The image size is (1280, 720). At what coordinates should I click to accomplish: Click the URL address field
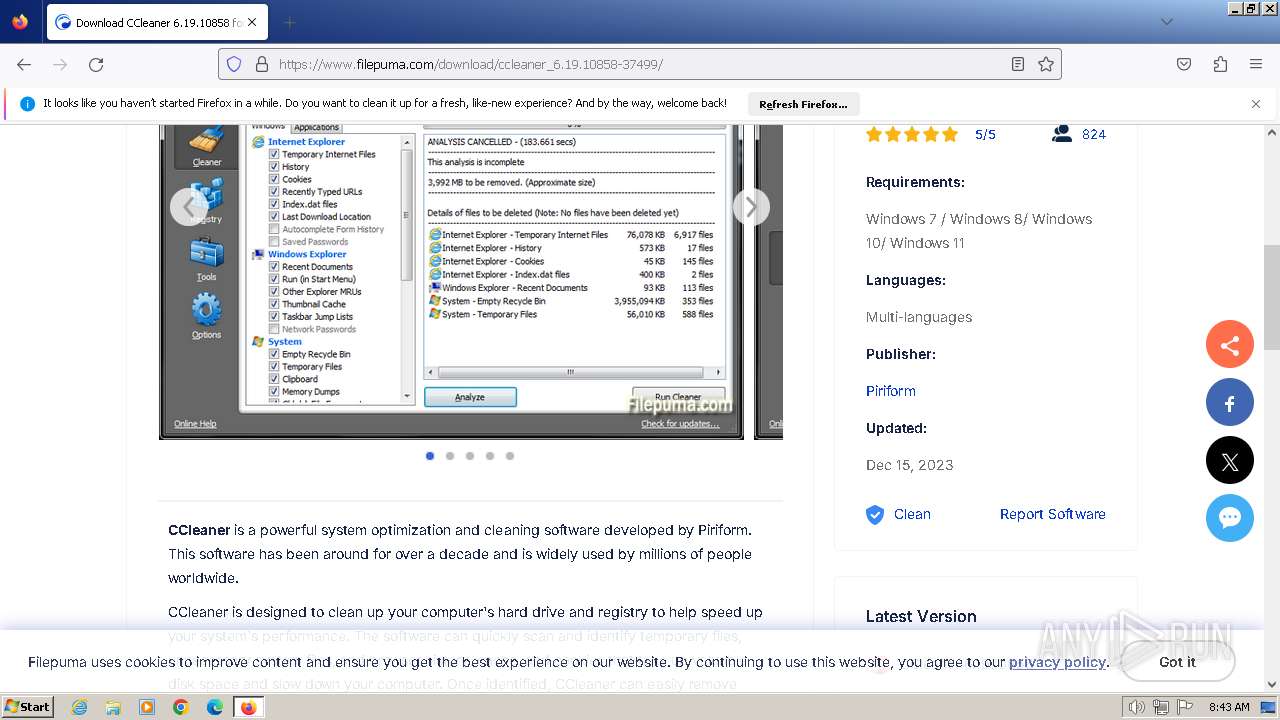pyautogui.click(x=640, y=64)
